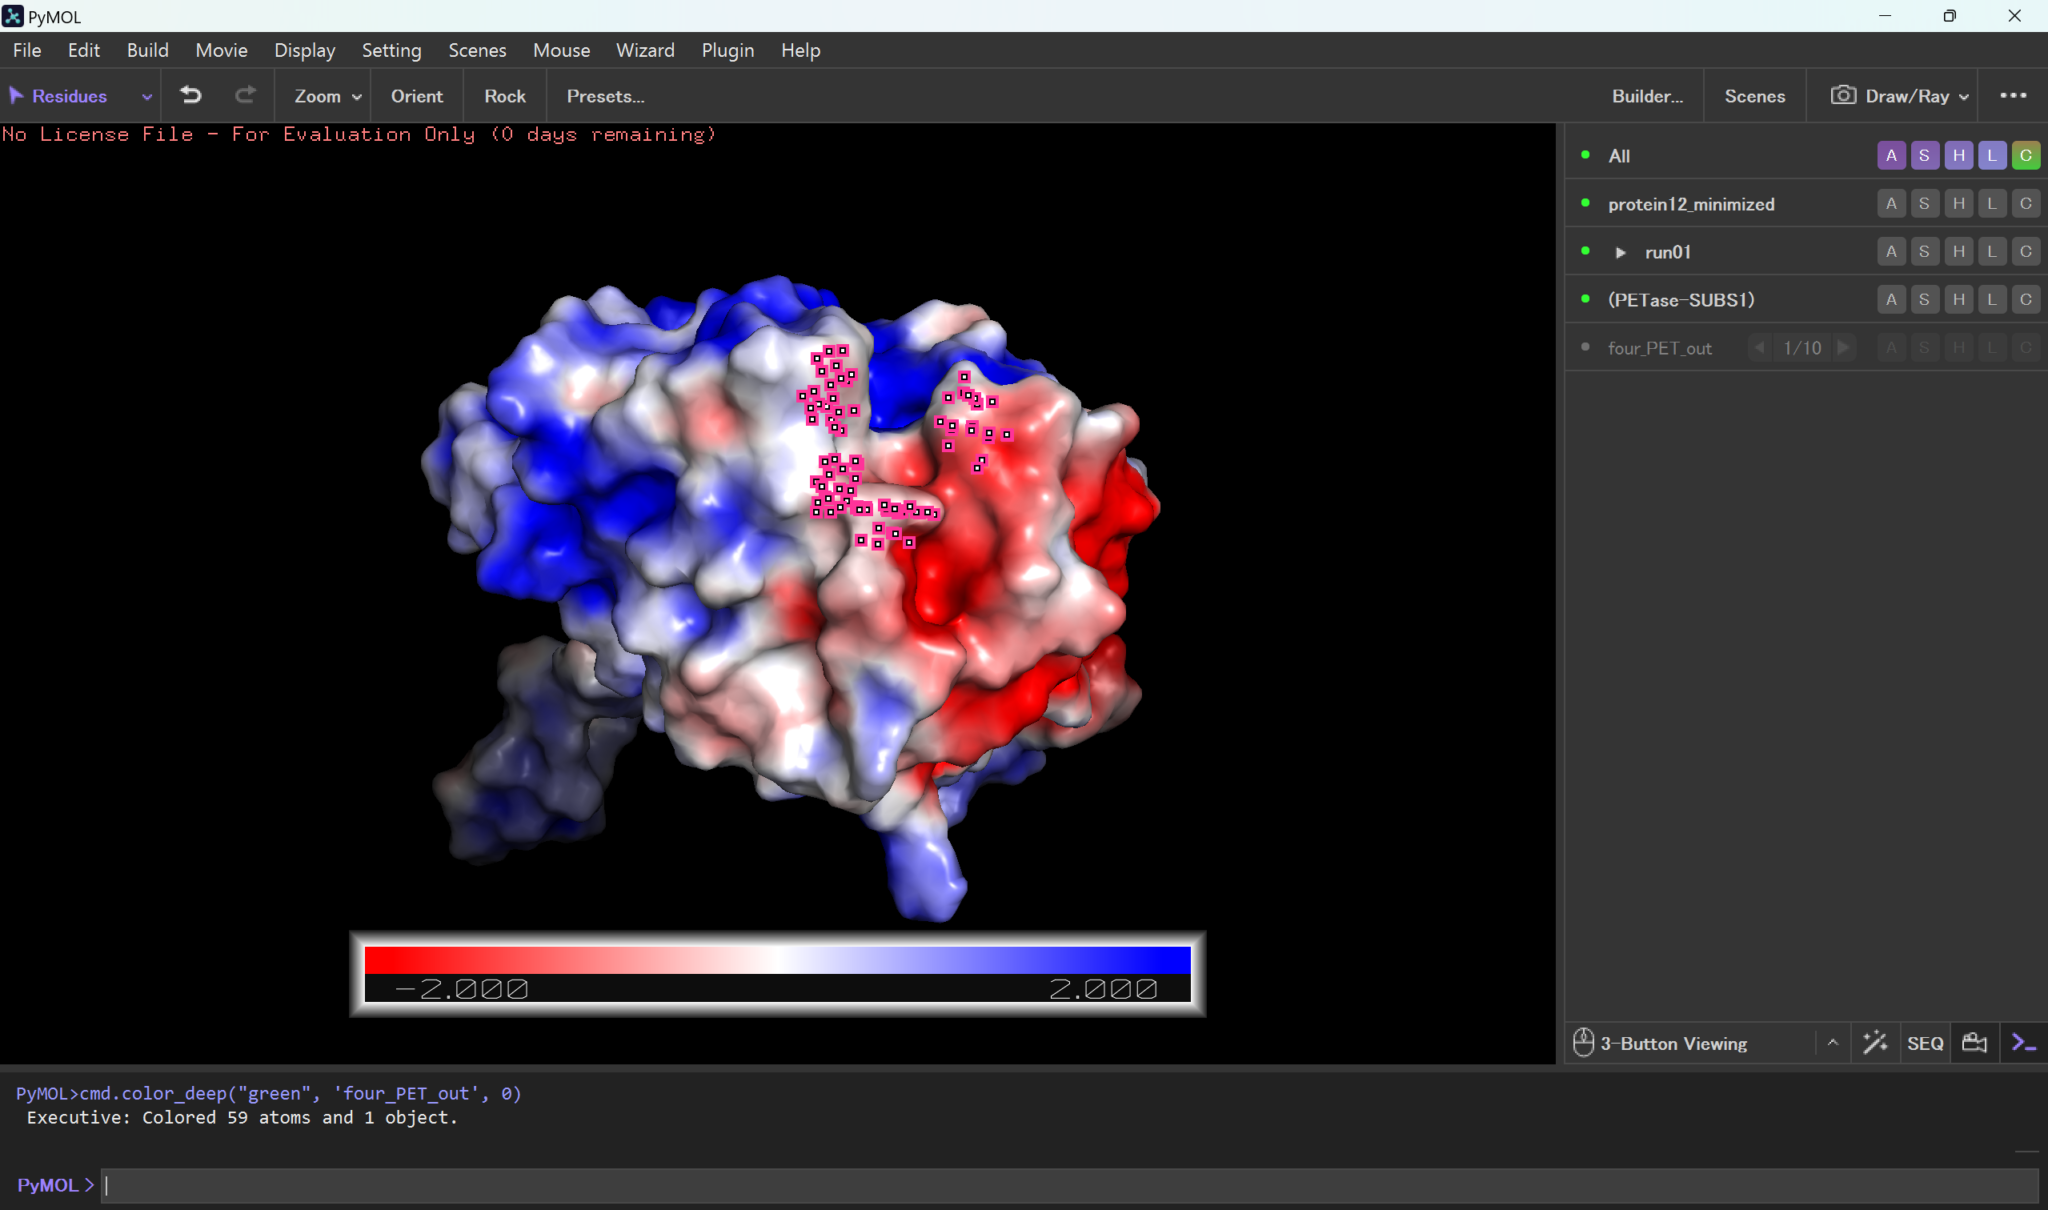This screenshot has width=2048, height=1210.
Task: Hide the PETase-SUBS1 selection
Action: [1585, 300]
